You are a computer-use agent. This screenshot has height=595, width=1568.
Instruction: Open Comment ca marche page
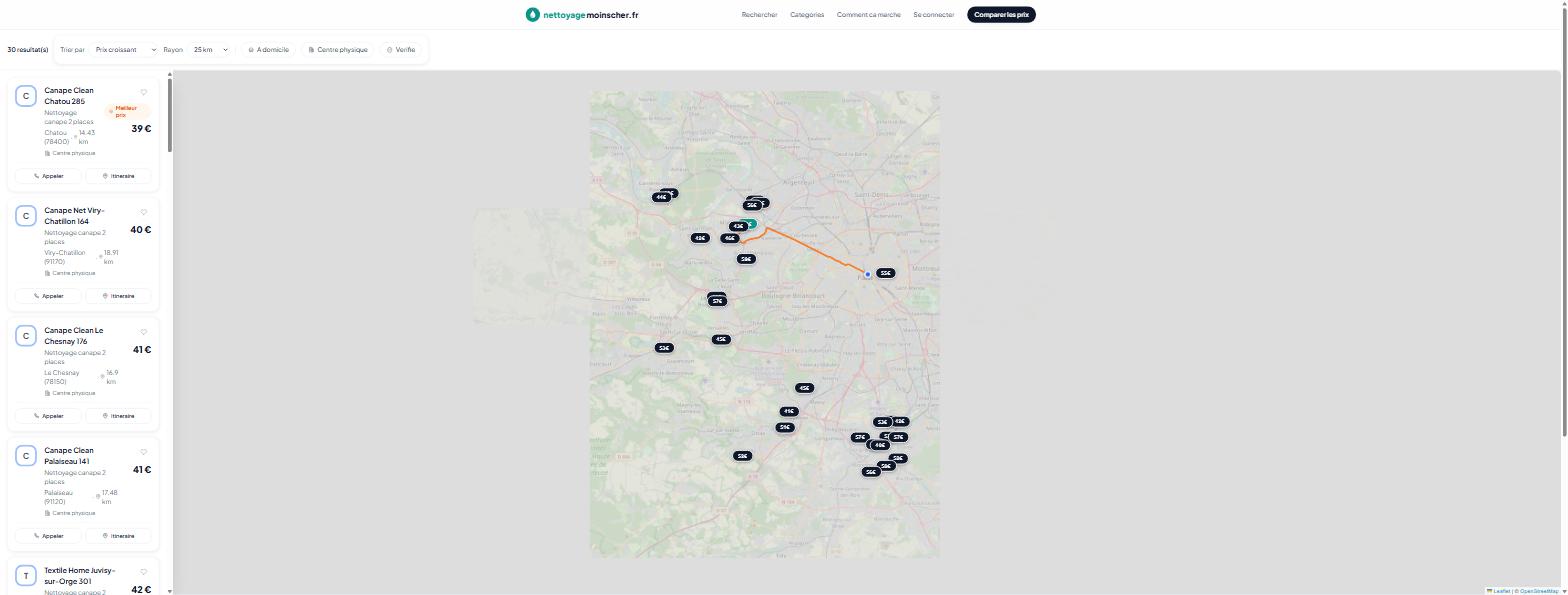[x=869, y=15]
